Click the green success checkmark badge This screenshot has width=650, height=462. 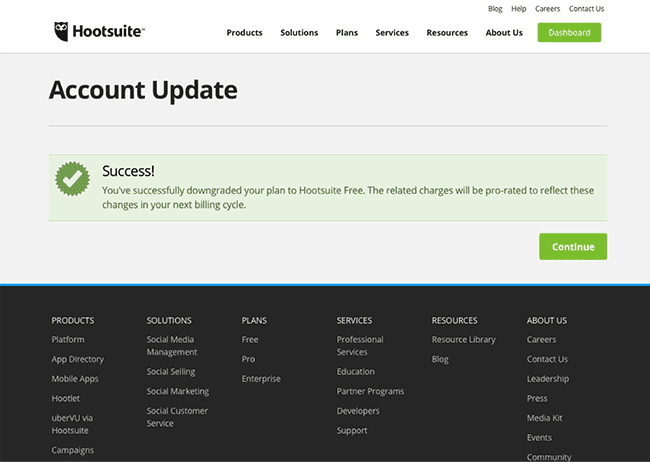pos(73,179)
